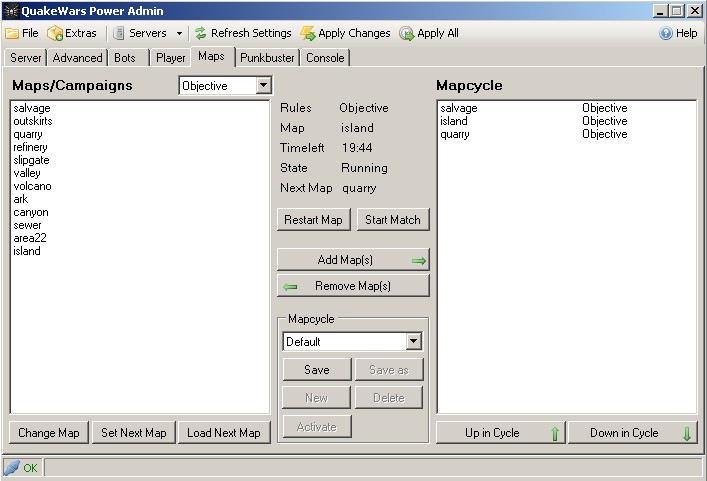
Task: Minimize the QuakeWars Power Admin window
Action: tap(660, 11)
